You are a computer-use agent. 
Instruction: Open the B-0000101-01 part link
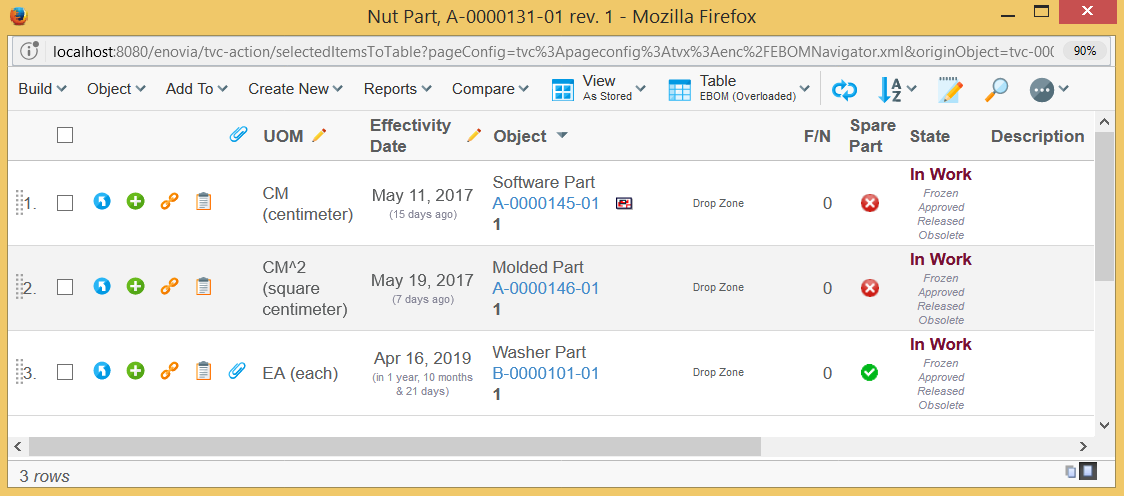[x=546, y=374]
